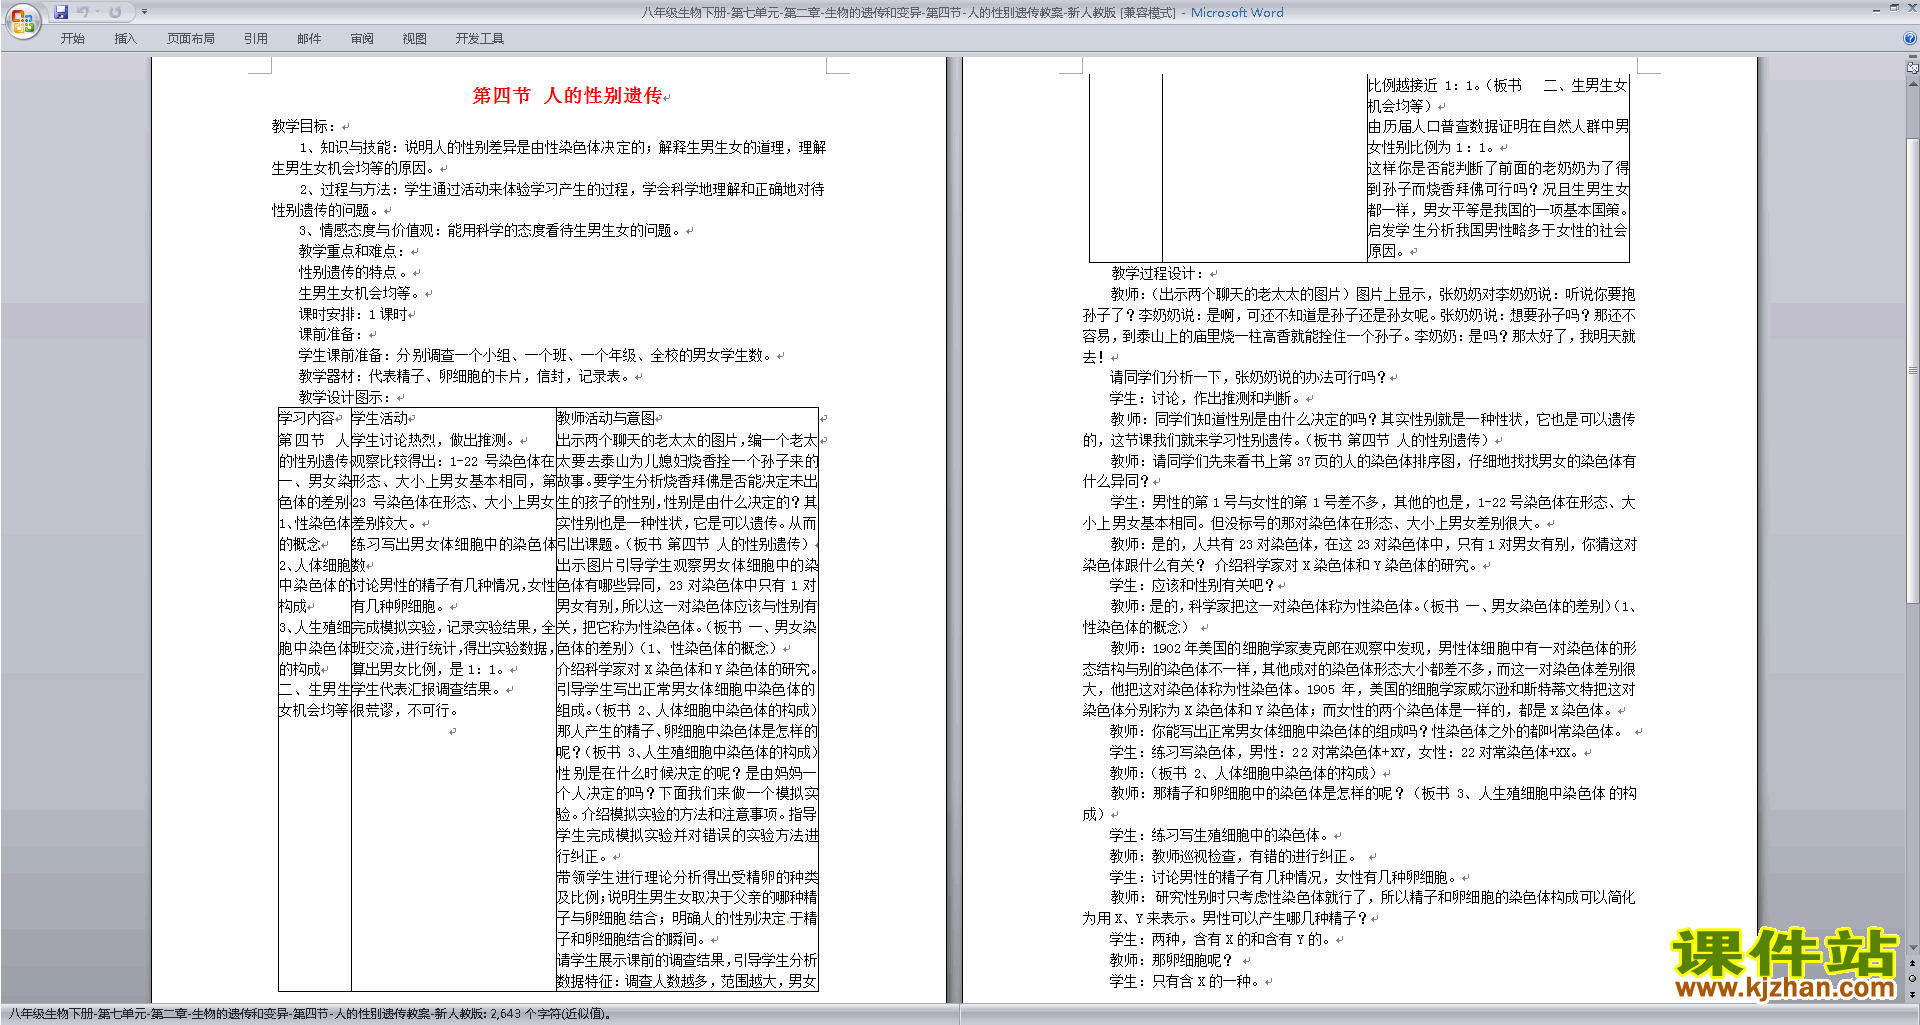Open the 开始 ribbon tab
The image size is (1920, 1025).
[x=73, y=39]
